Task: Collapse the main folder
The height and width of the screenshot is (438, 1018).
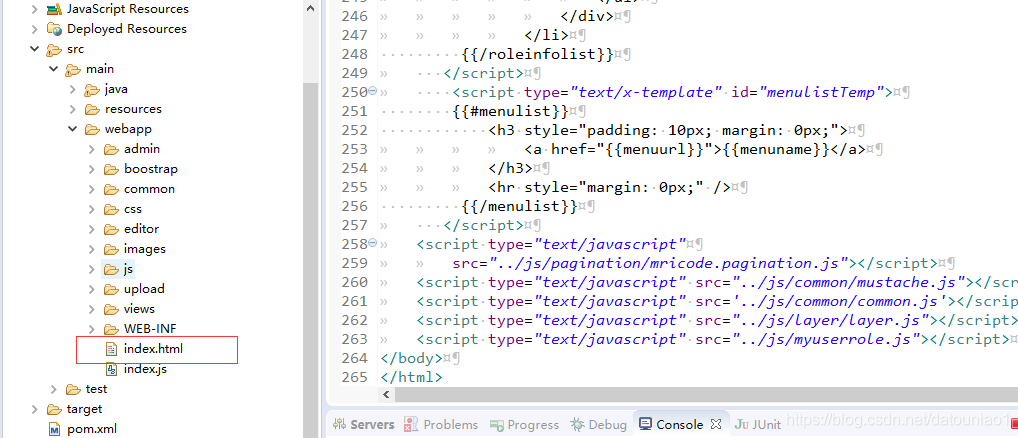Action: [53, 69]
